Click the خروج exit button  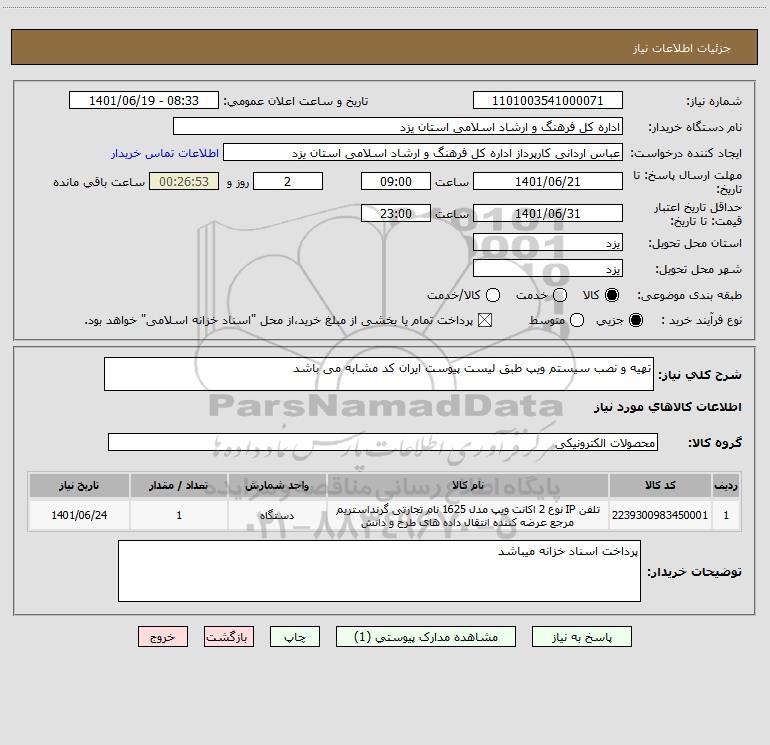pyautogui.click(x=163, y=636)
